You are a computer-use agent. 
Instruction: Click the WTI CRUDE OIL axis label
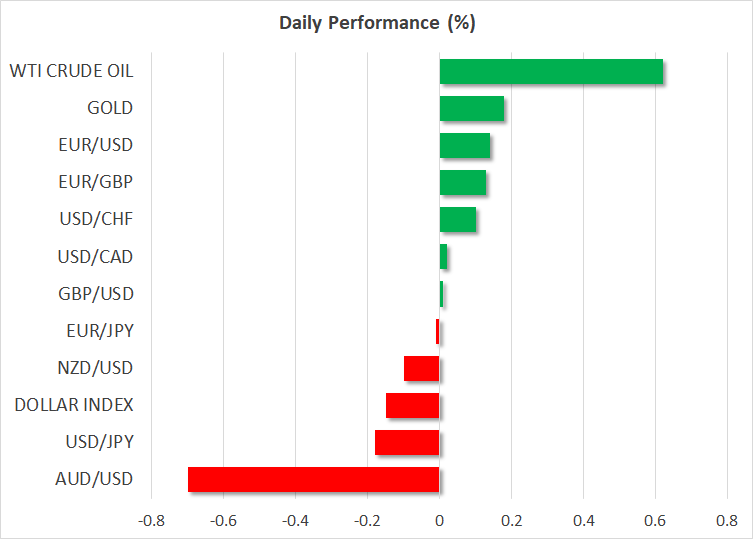pos(71,71)
